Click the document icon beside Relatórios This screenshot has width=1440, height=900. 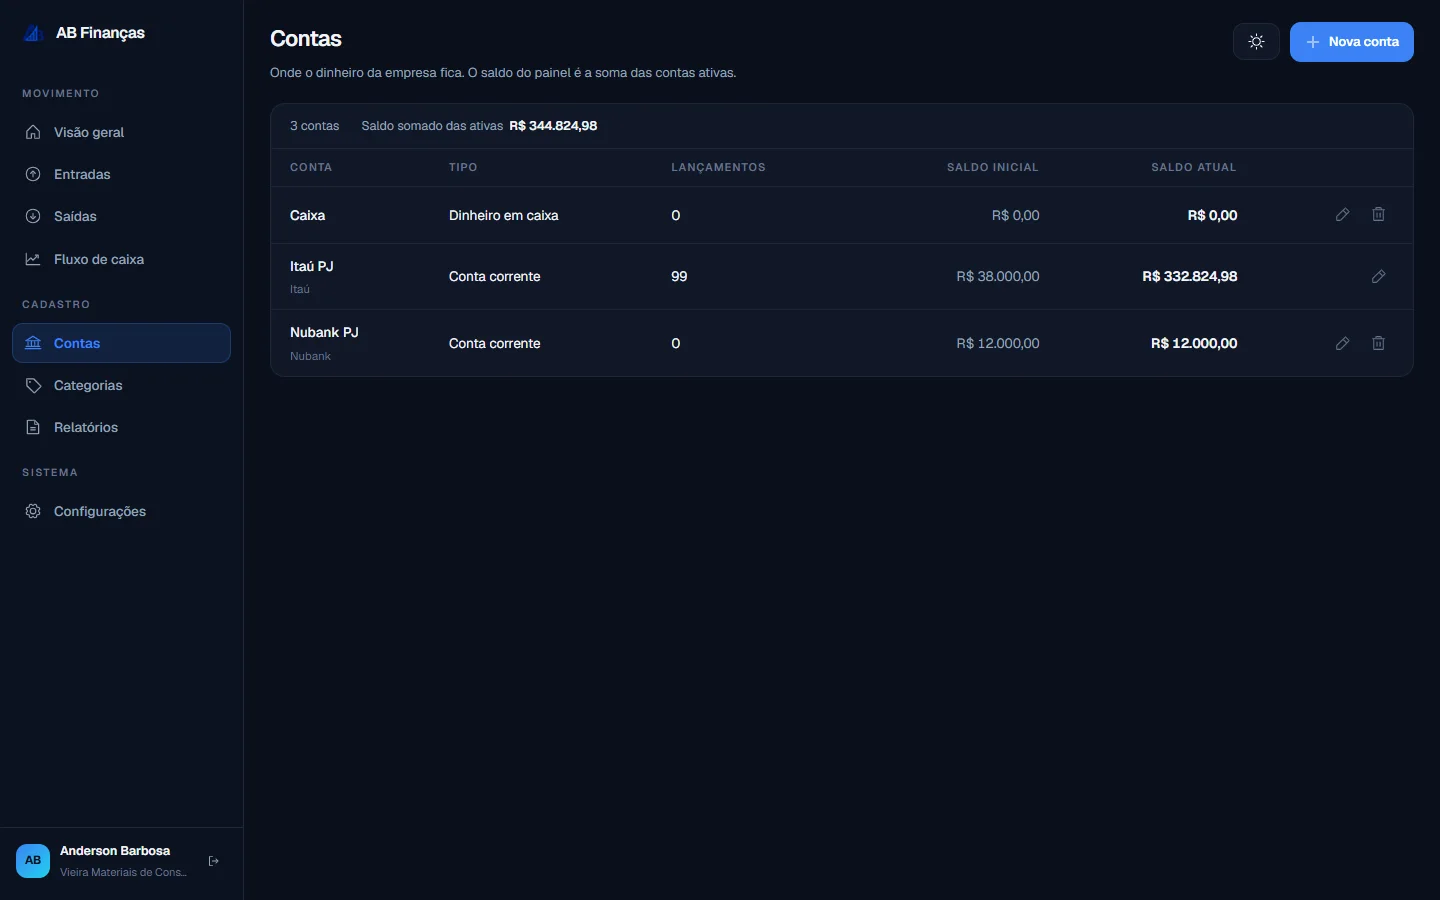(x=33, y=427)
